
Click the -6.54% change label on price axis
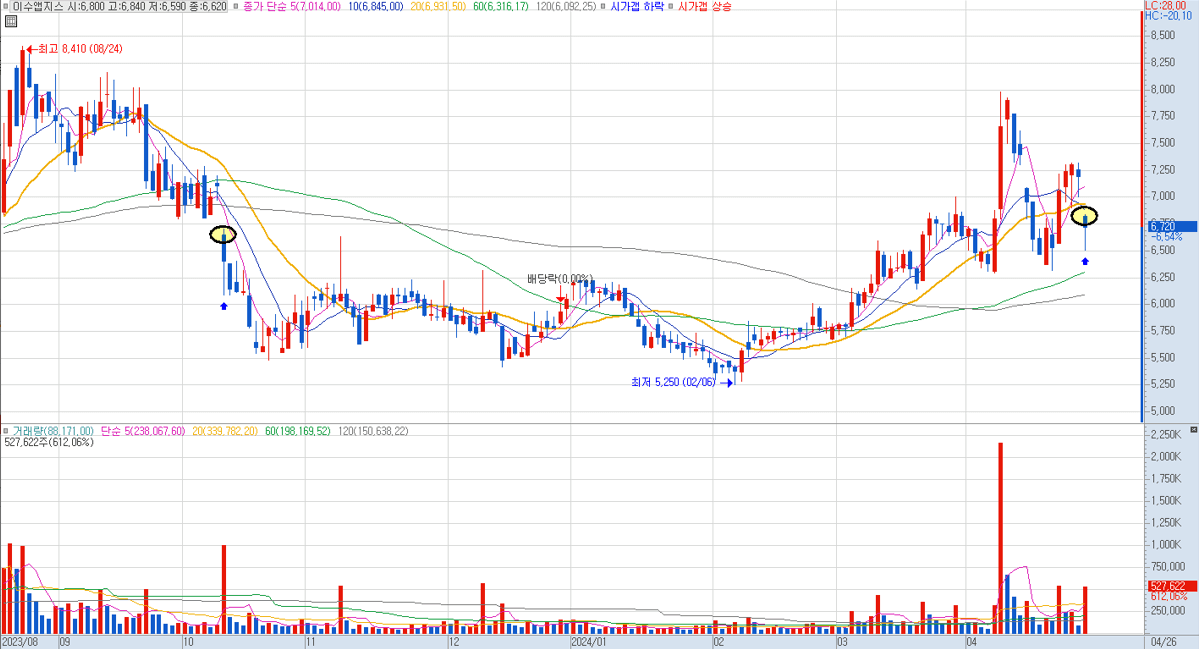tap(1167, 237)
